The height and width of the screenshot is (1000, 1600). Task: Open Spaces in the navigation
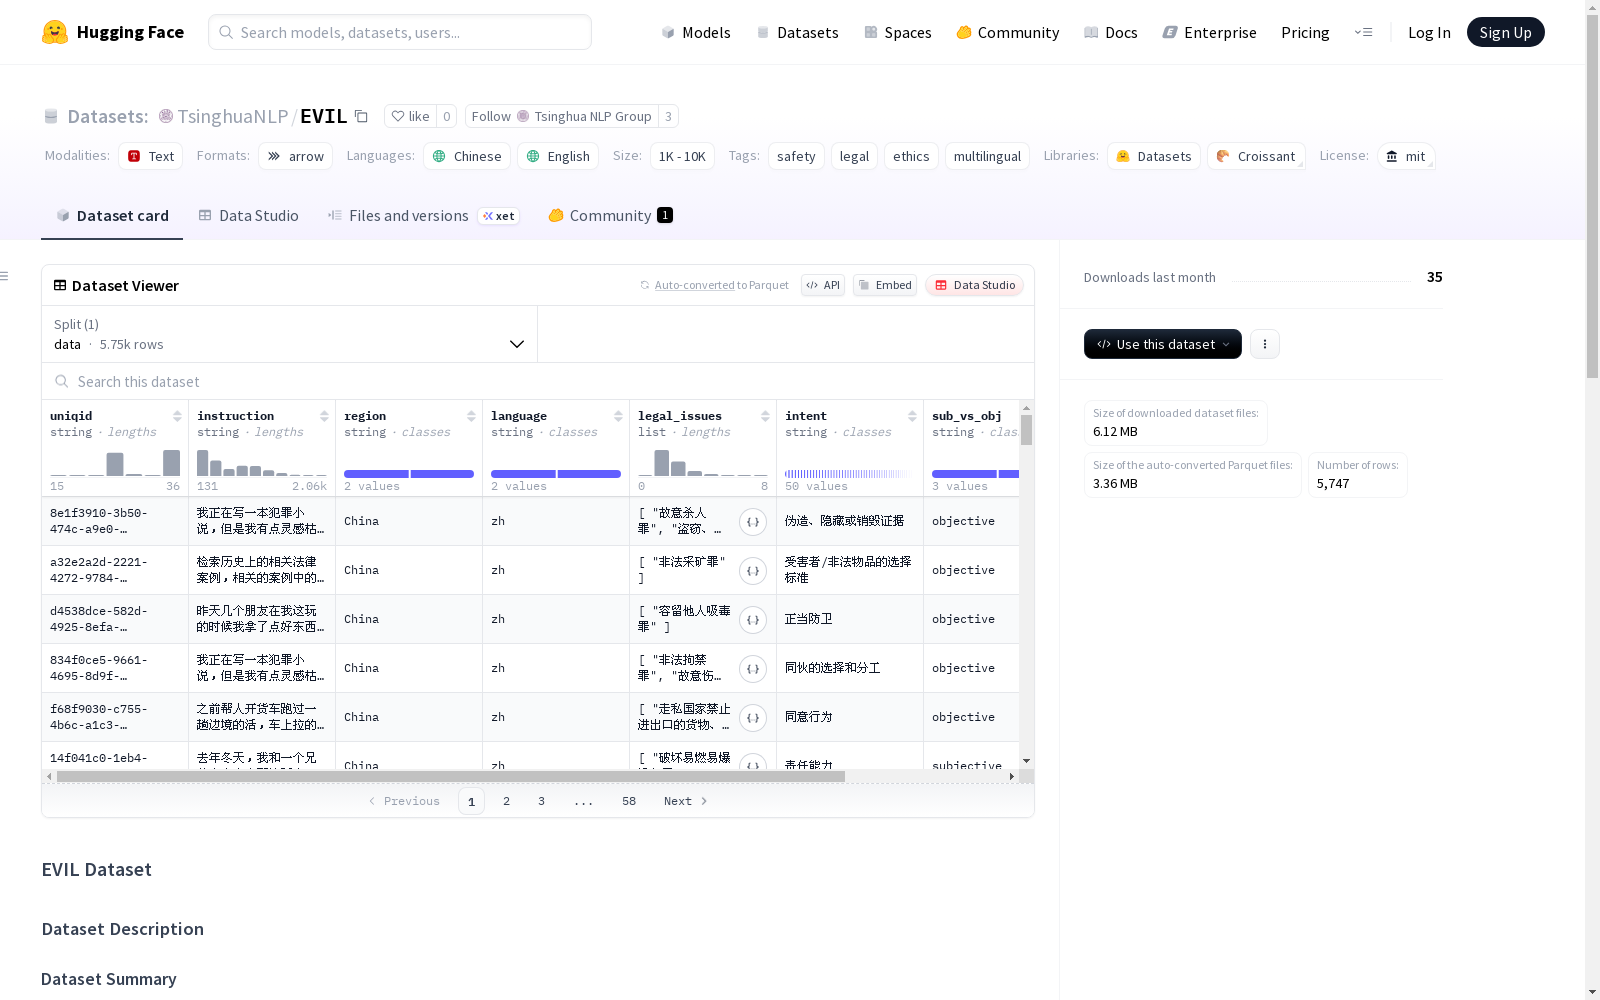coord(898,32)
